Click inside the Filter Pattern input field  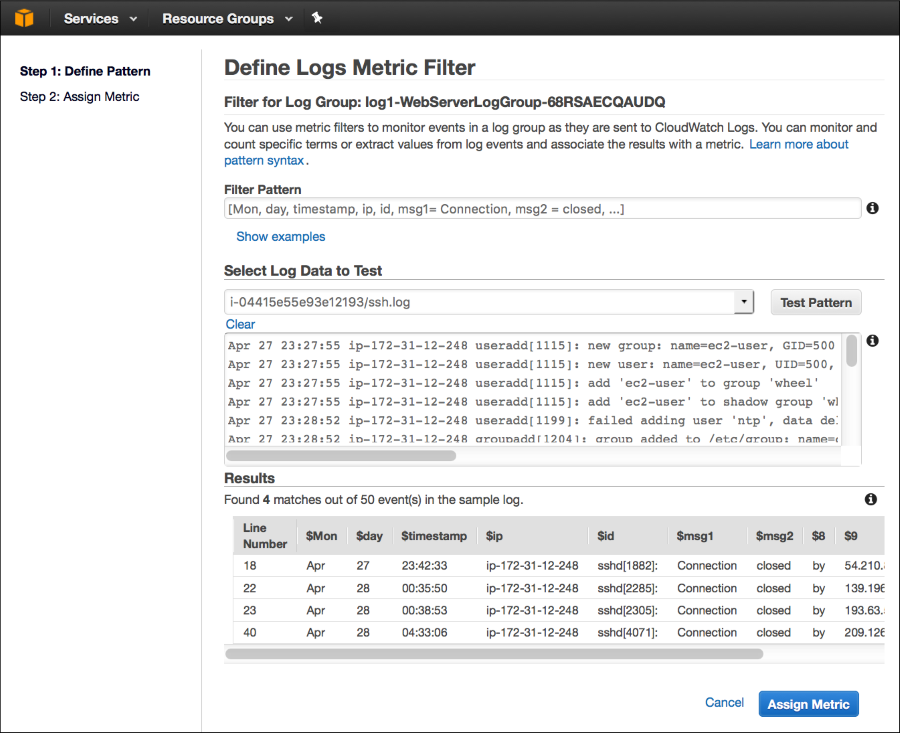point(540,208)
